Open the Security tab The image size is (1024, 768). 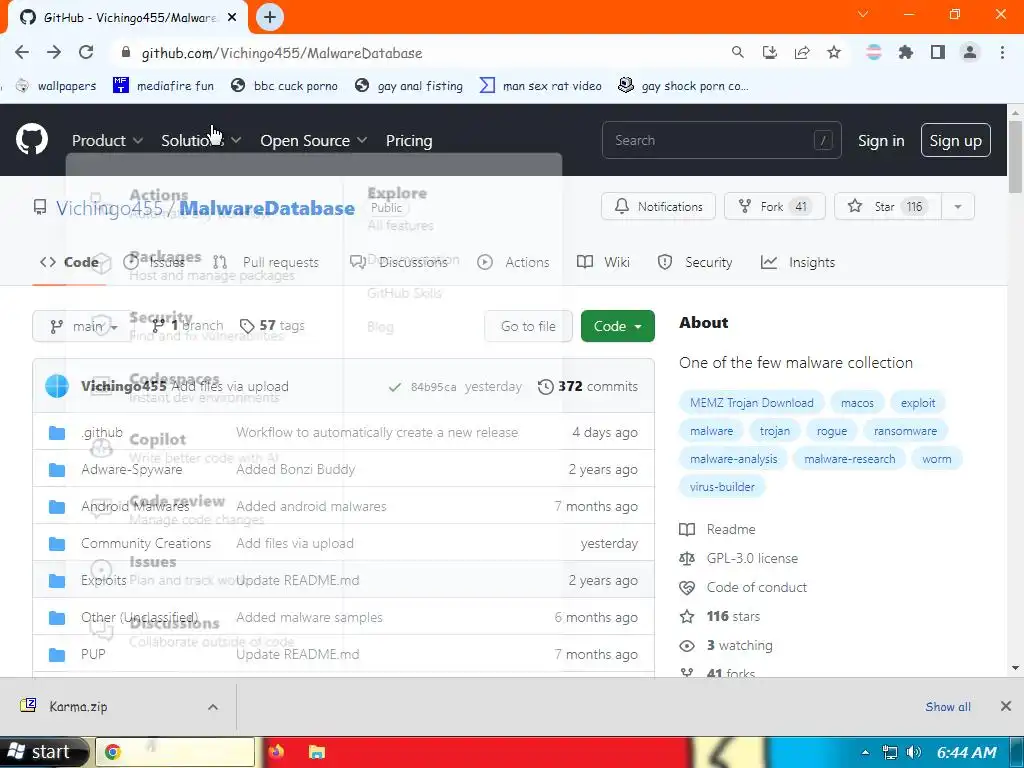click(x=695, y=262)
